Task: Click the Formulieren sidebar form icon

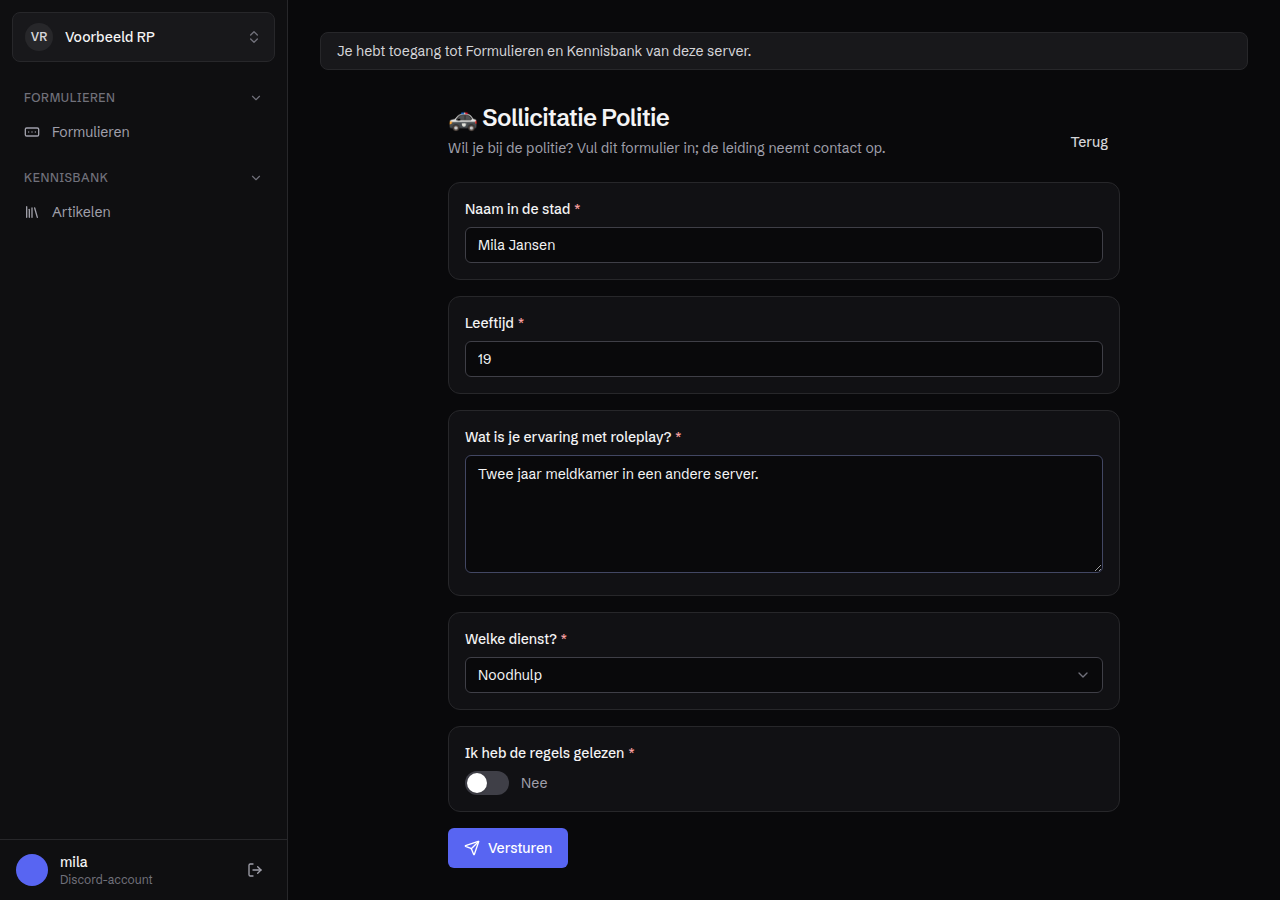Action: 32,132
